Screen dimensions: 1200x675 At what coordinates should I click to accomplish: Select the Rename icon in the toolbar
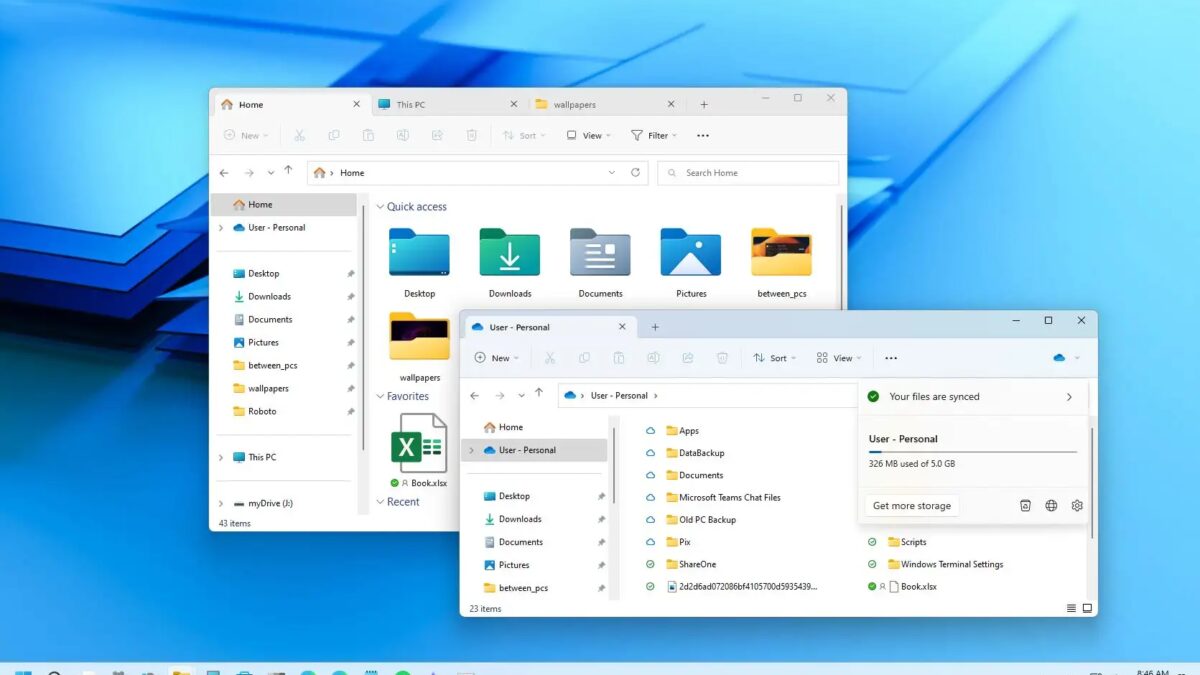tap(654, 357)
